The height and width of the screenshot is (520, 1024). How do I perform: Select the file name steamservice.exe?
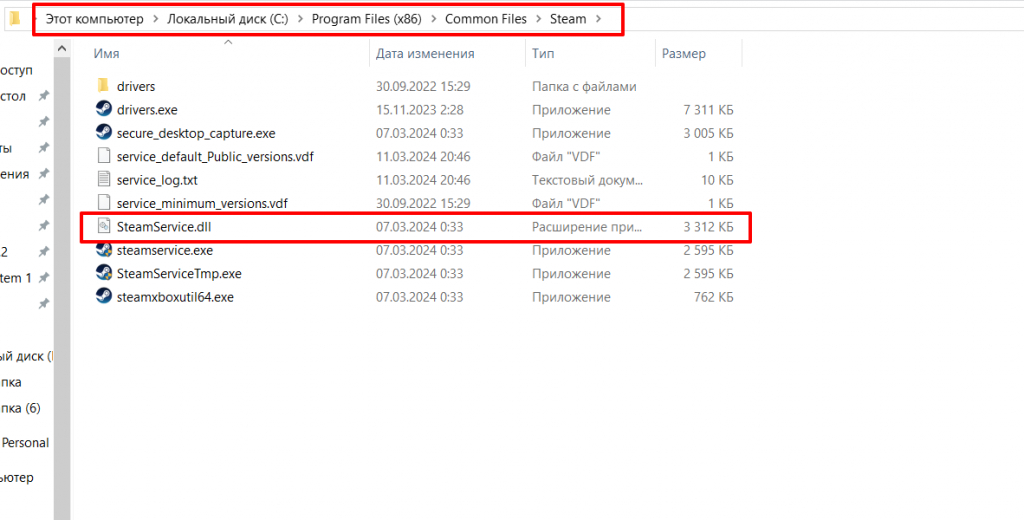click(165, 251)
